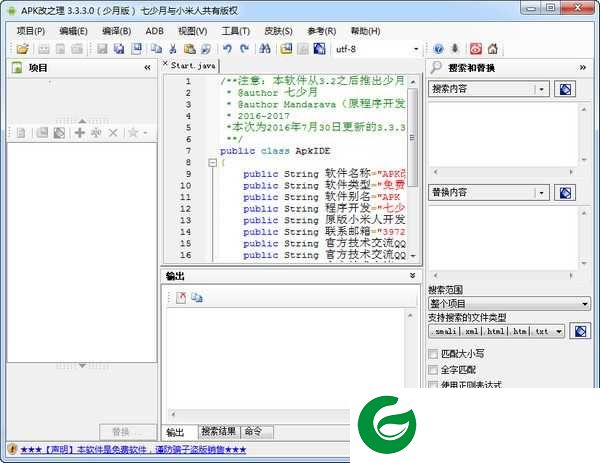The image size is (600, 463).
Task: Open the 替换内容 dropdown arrow
Action: pyautogui.click(x=541, y=192)
